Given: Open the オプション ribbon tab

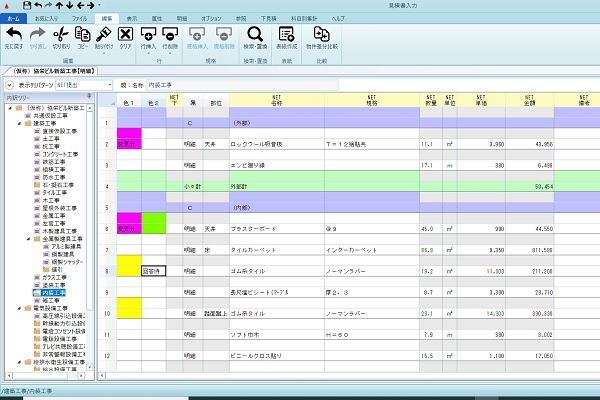Looking at the screenshot, I should [x=211, y=18].
